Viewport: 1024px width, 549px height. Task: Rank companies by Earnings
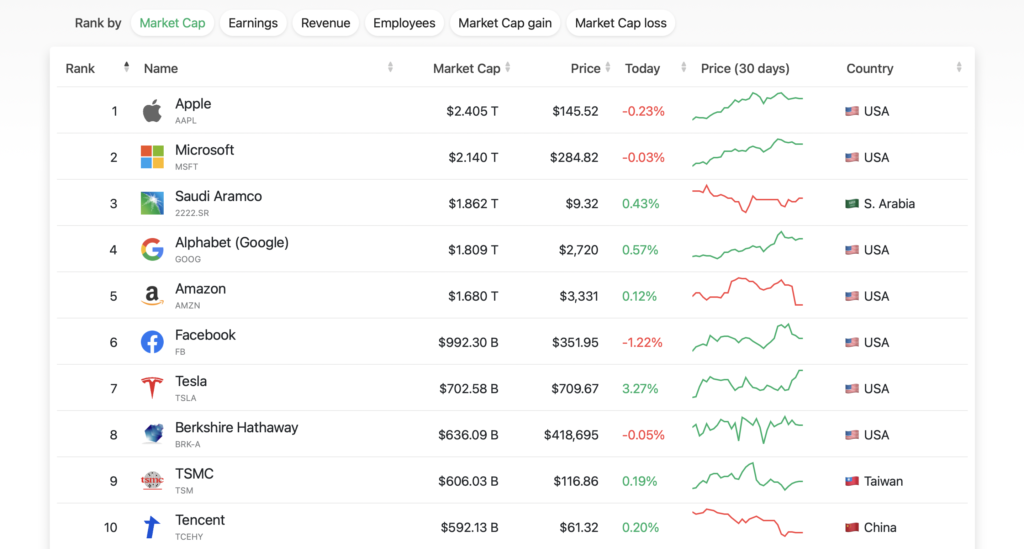click(253, 23)
